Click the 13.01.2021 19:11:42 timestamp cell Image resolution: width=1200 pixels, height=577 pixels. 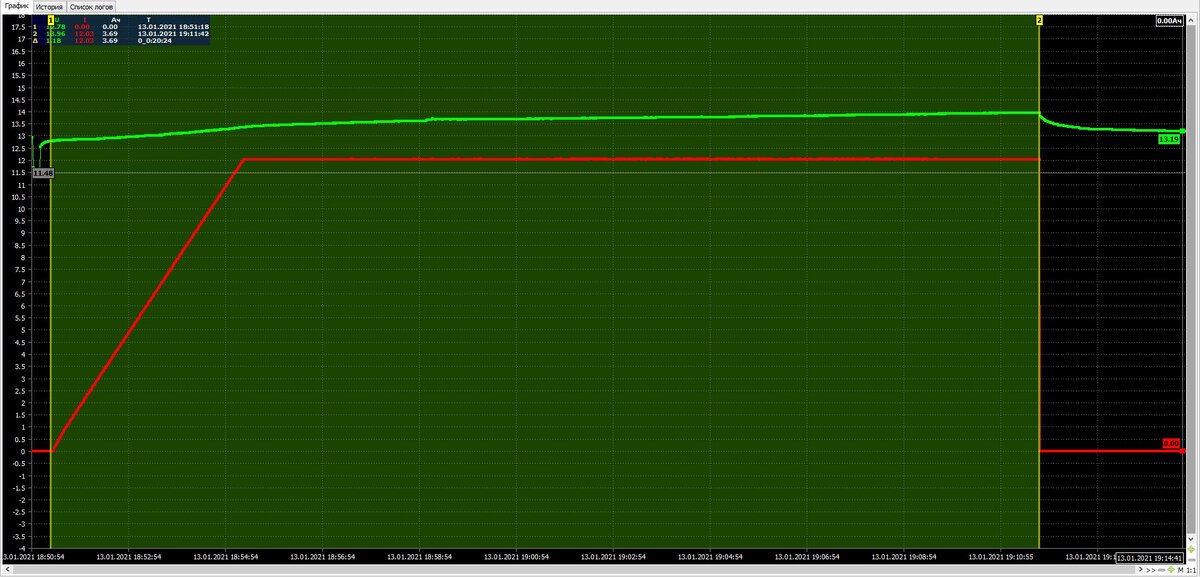coord(173,34)
